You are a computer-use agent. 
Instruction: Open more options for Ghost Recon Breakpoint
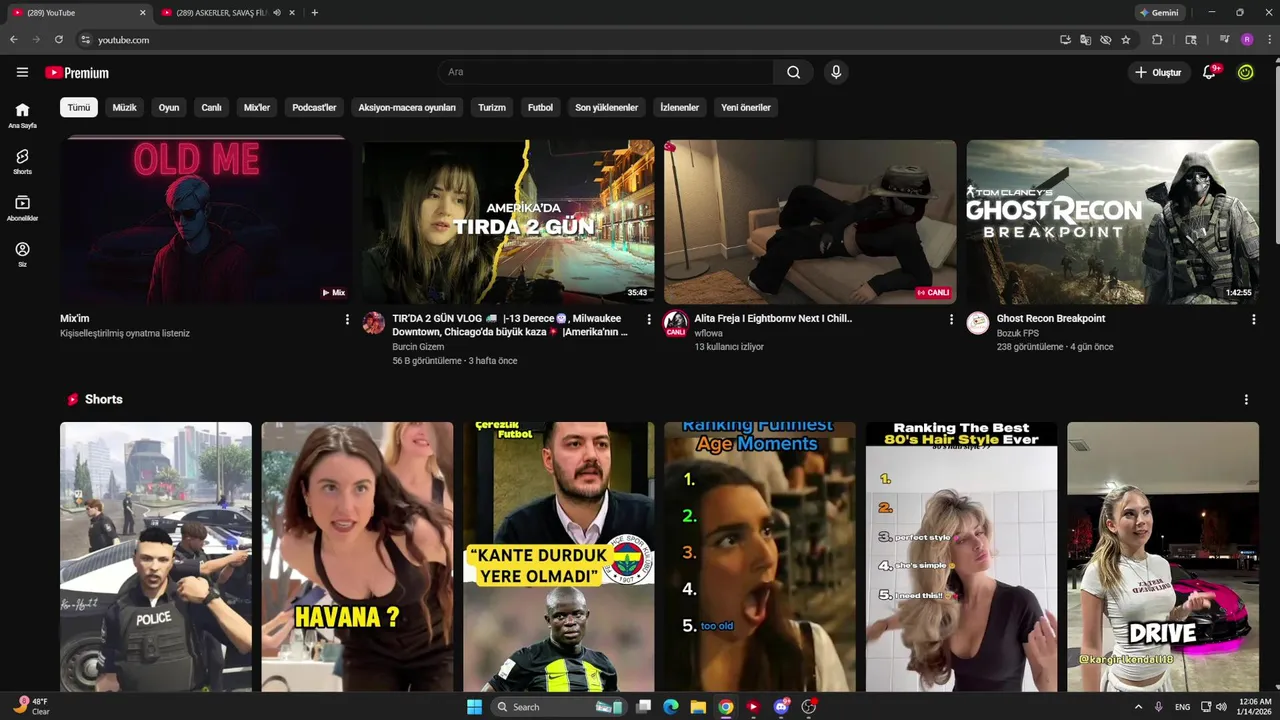click(1253, 319)
